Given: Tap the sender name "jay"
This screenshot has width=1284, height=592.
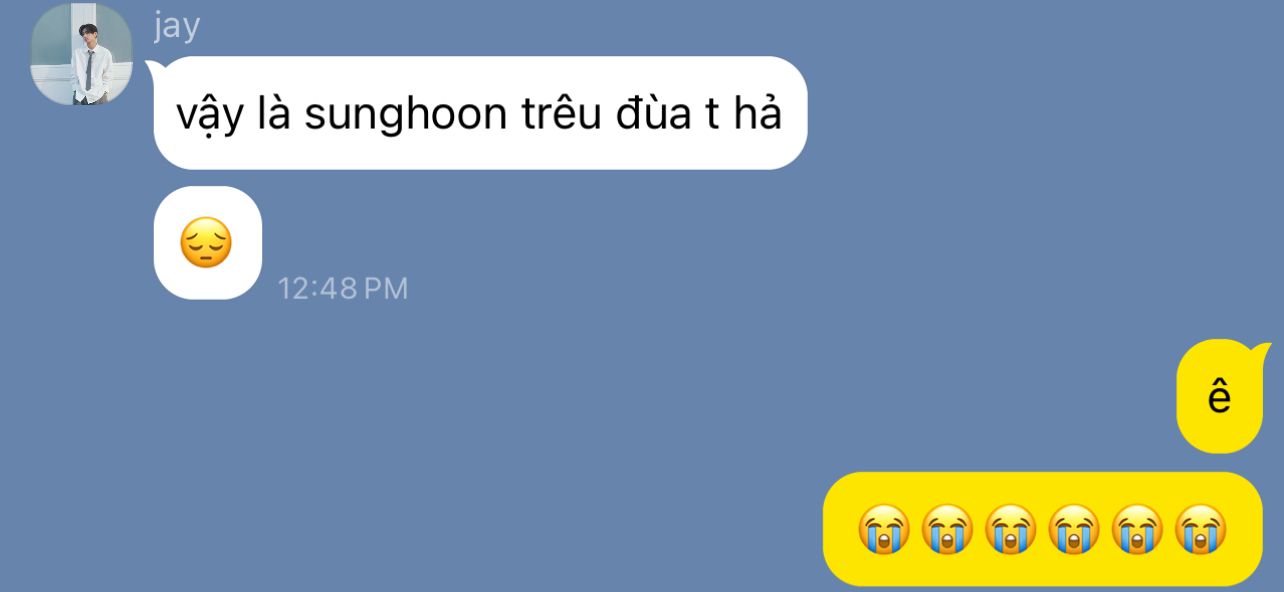Looking at the screenshot, I should [x=177, y=27].
